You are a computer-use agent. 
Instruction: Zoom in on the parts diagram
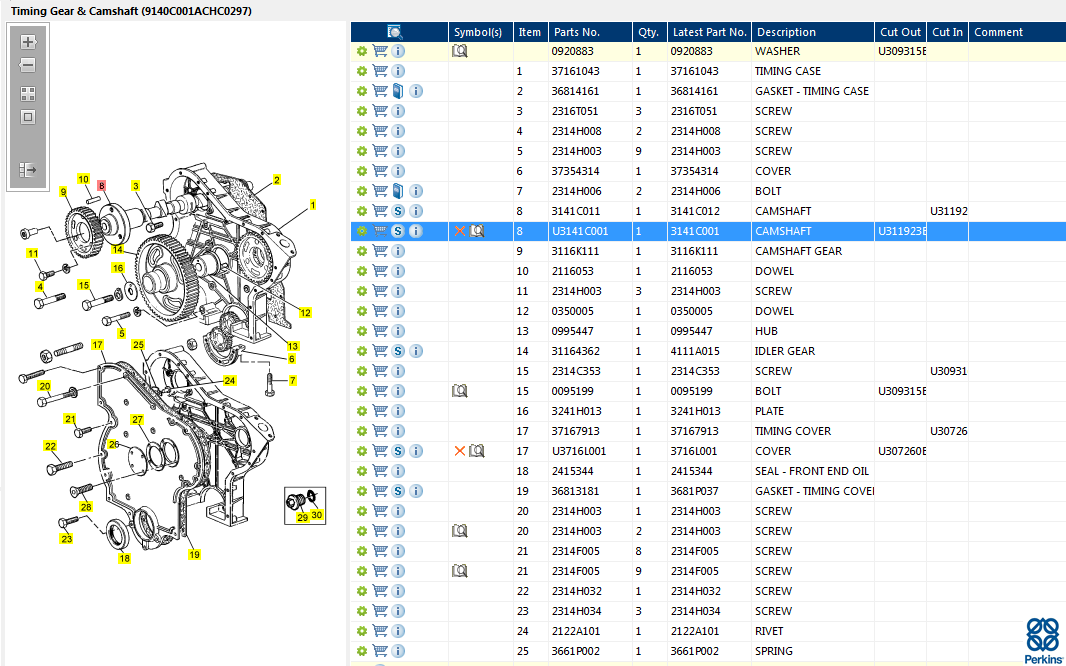28,42
